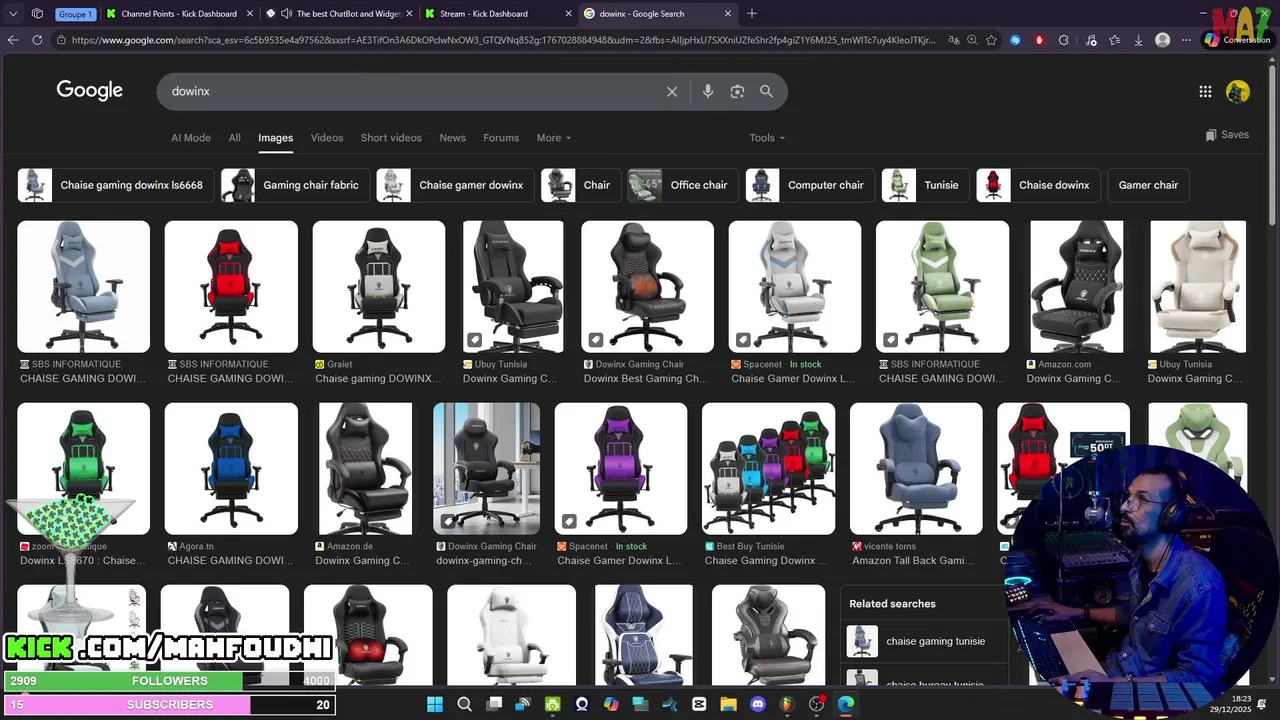Image resolution: width=1280 pixels, height=720 pixels.
Task: Switch to the News results tab
Action: (452, 138)
